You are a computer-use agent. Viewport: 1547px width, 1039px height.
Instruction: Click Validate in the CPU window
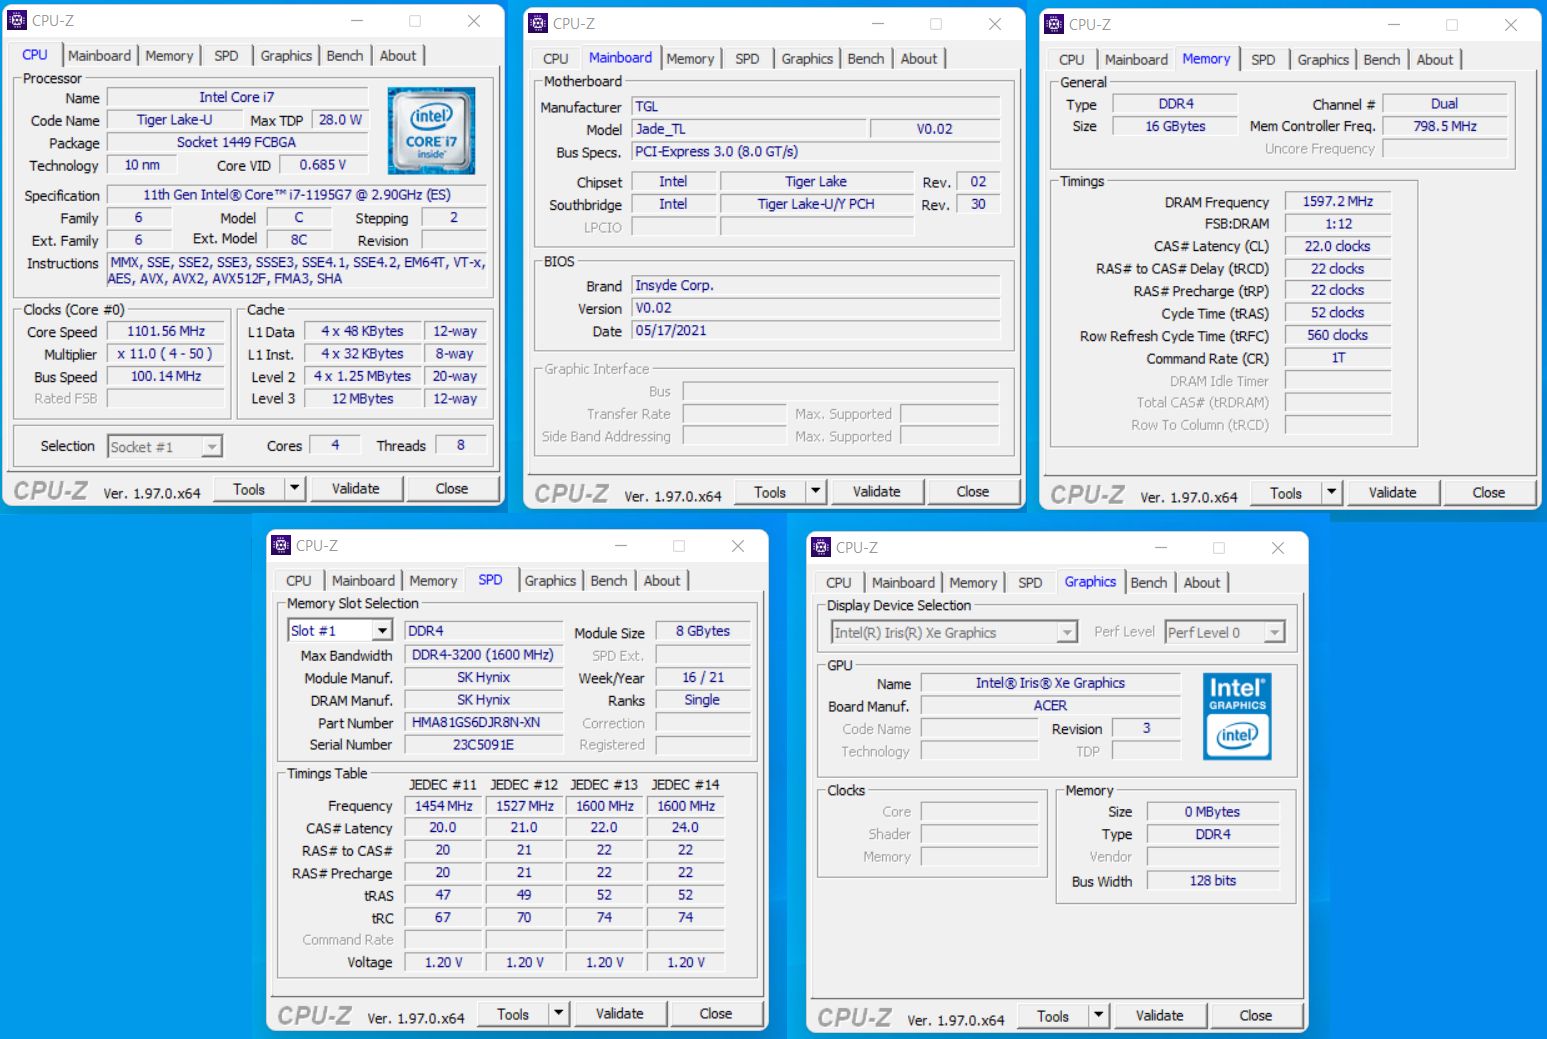click(355, 488)
